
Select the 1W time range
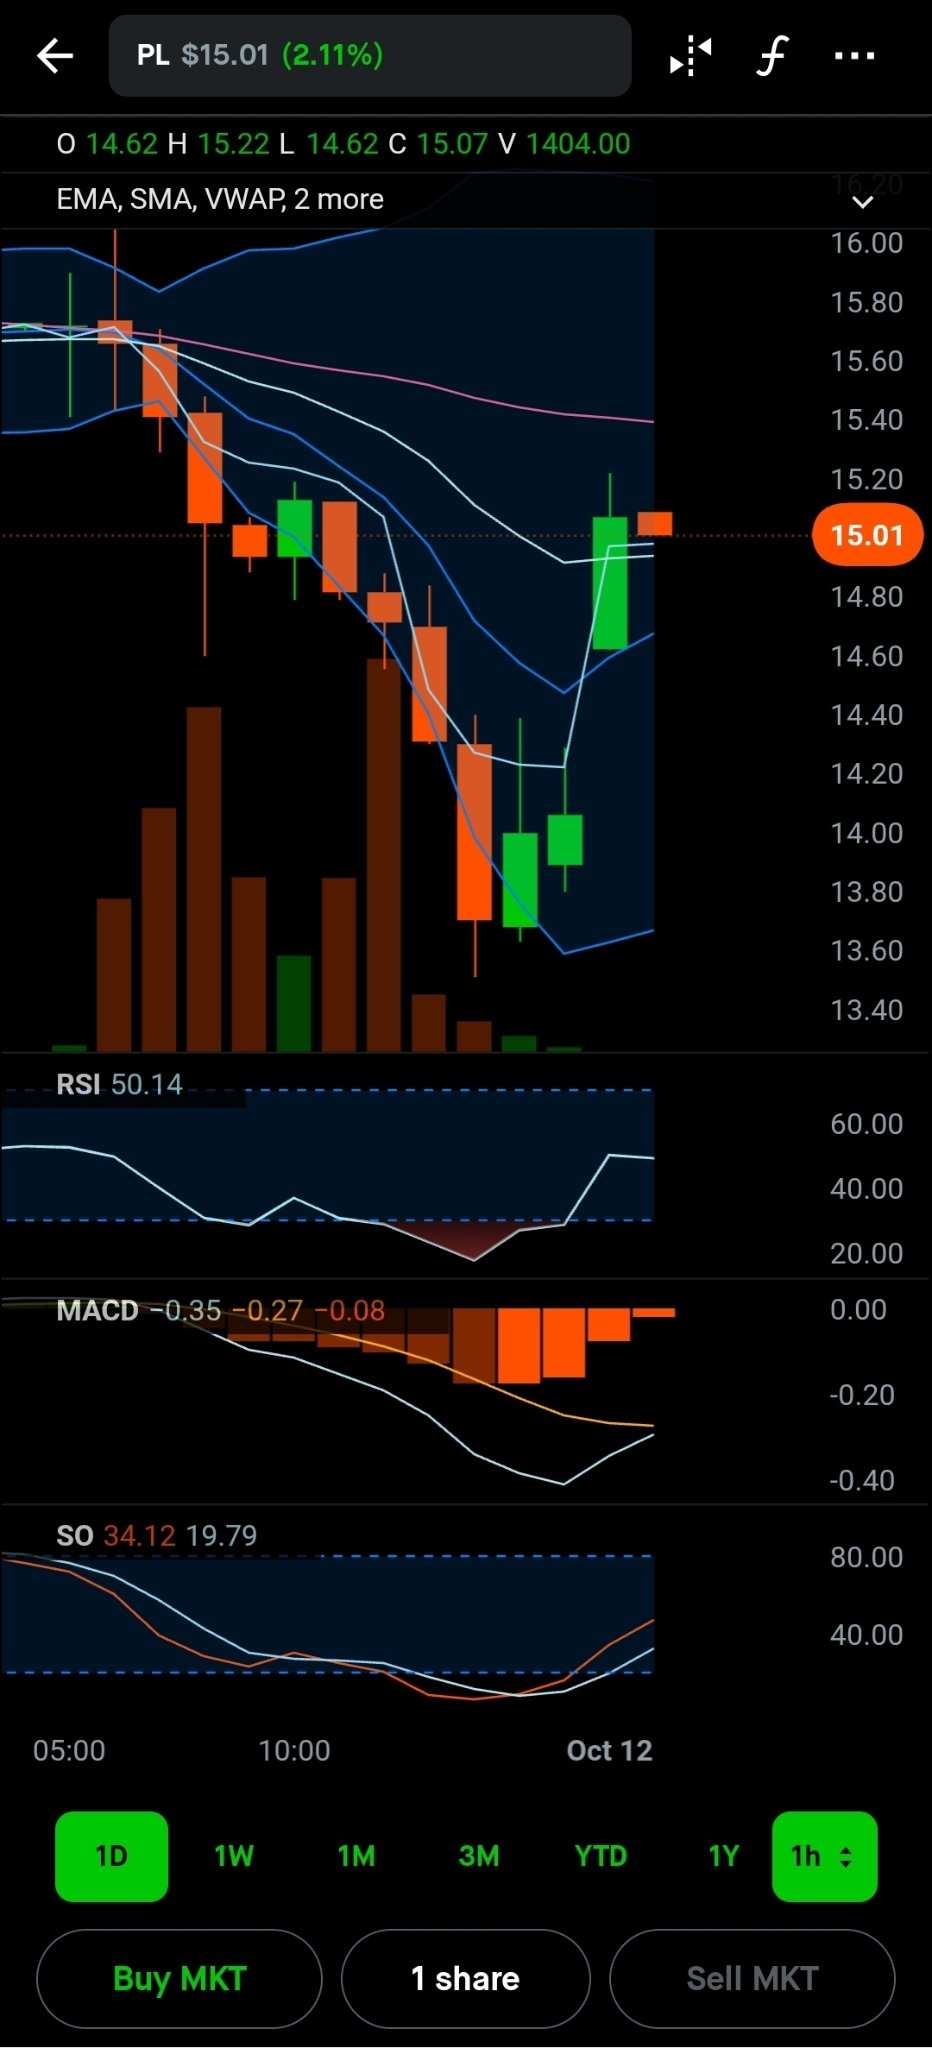click(234, 1856)
